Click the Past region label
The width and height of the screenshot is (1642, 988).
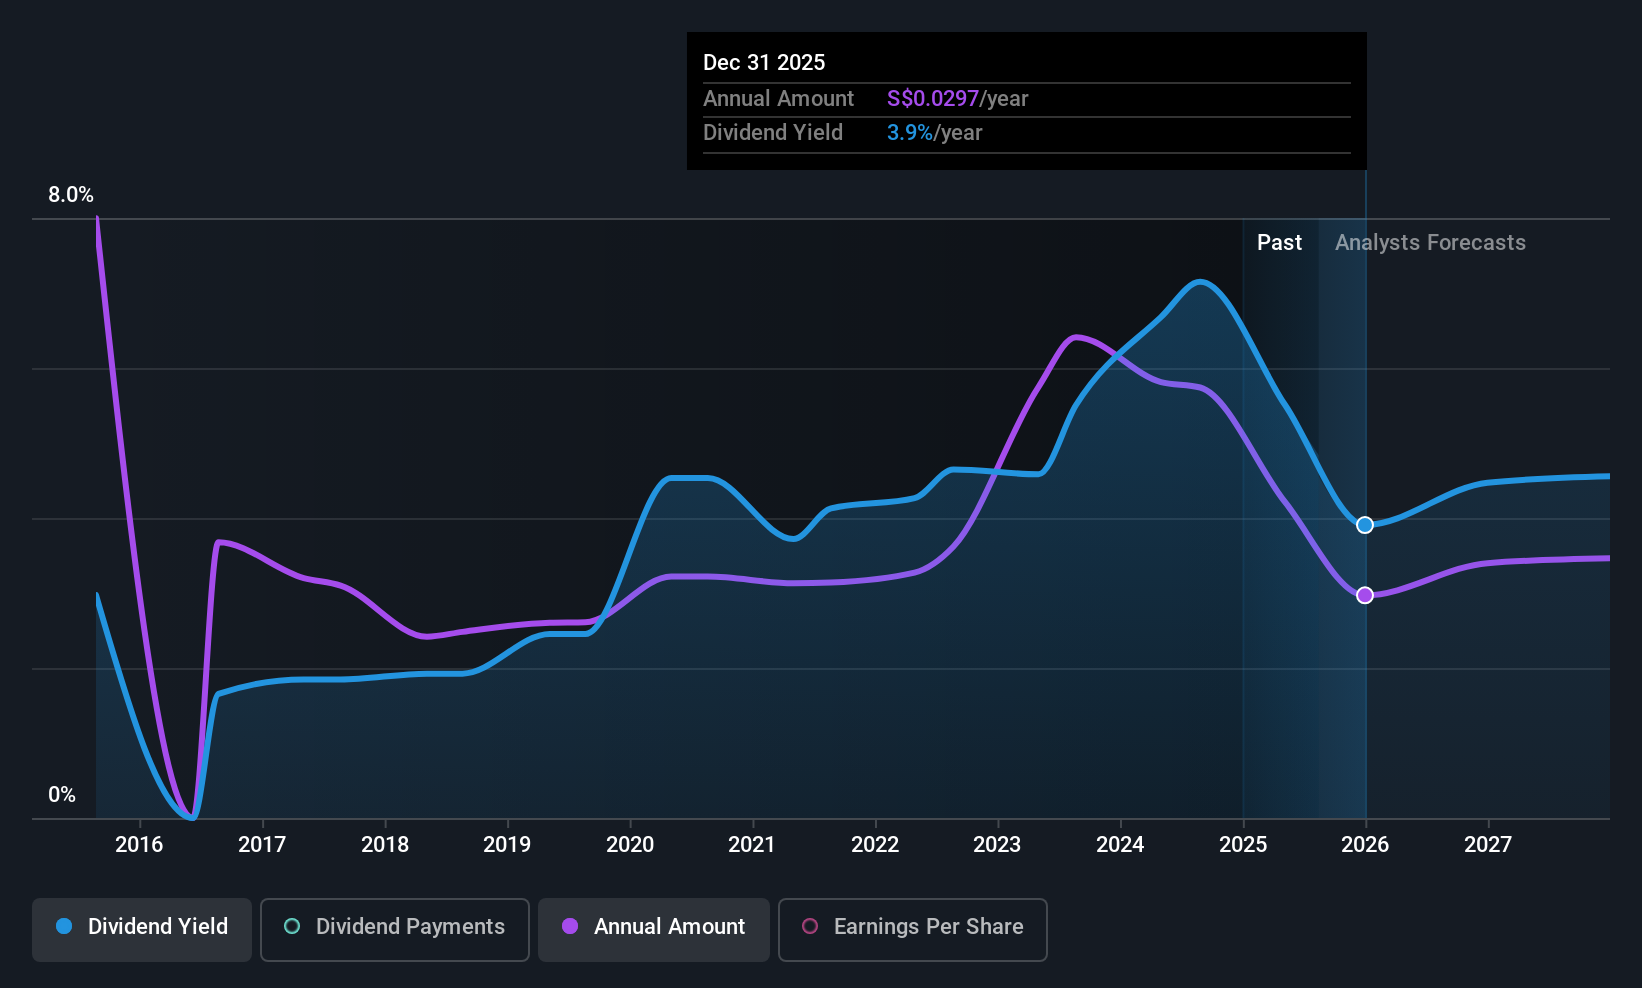[x=1279, y=243]
